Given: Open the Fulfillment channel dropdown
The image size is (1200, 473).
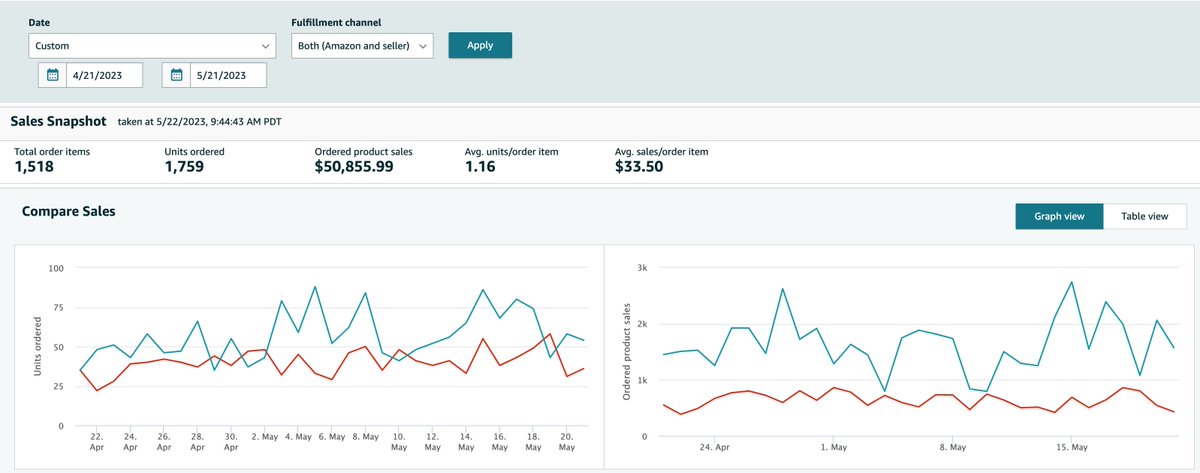Looking at the screenshot, I should click(362, 46).
